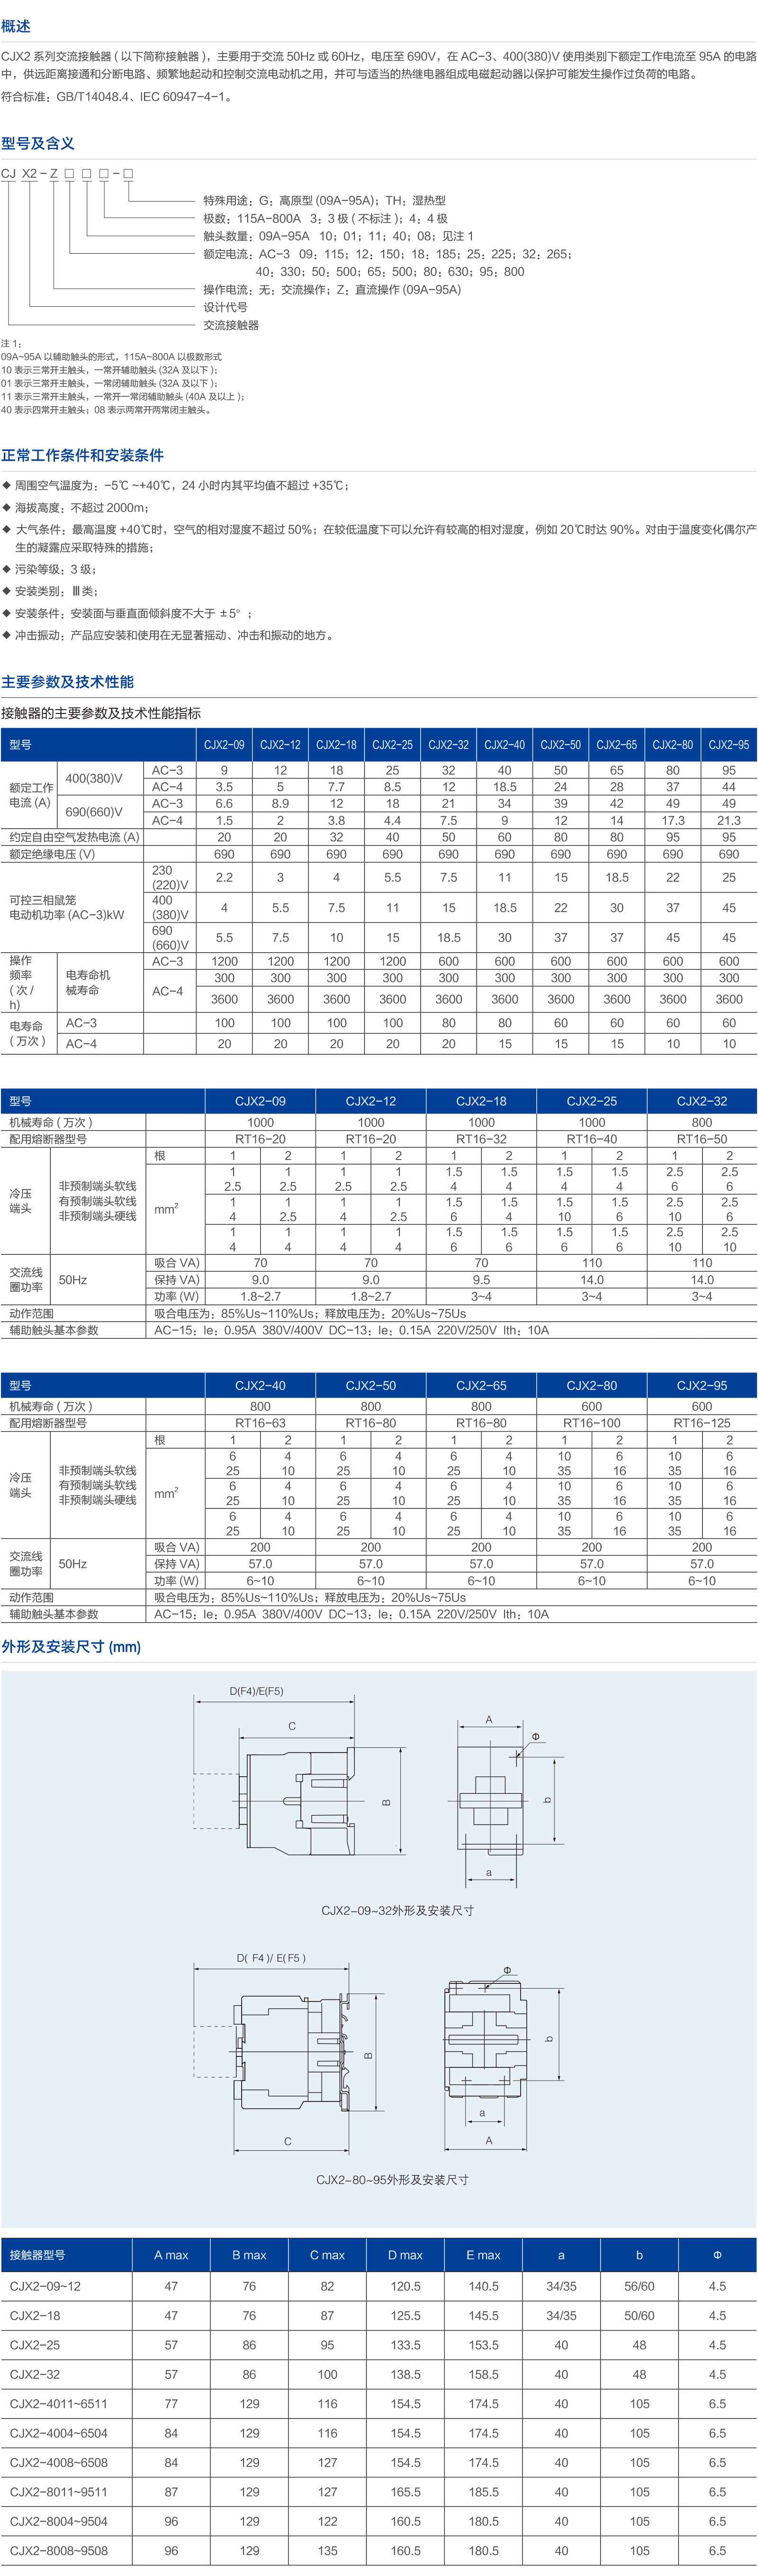
Task: Click the 交流接触器 label in model code
Action: 231,325
